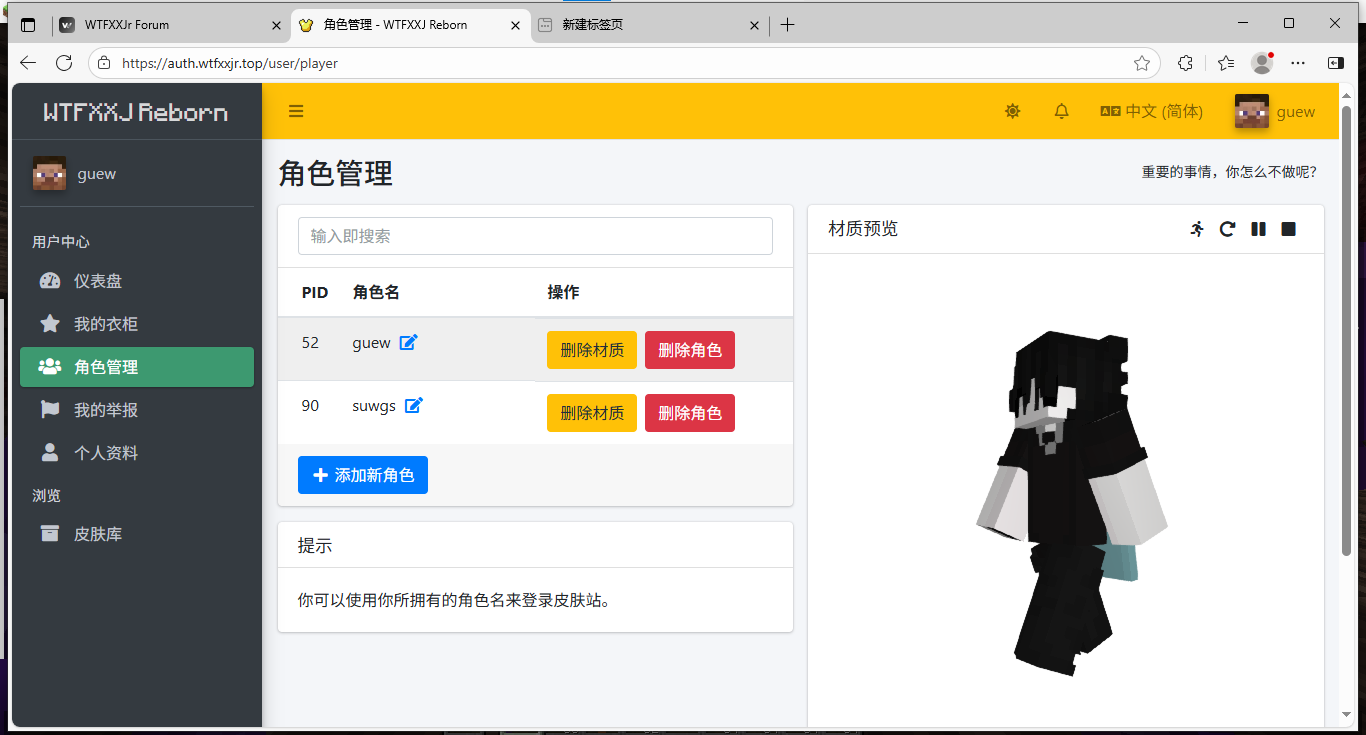Click PID 90 cell
Viewport: 1366px width, 735px height.
click(310, 406)
